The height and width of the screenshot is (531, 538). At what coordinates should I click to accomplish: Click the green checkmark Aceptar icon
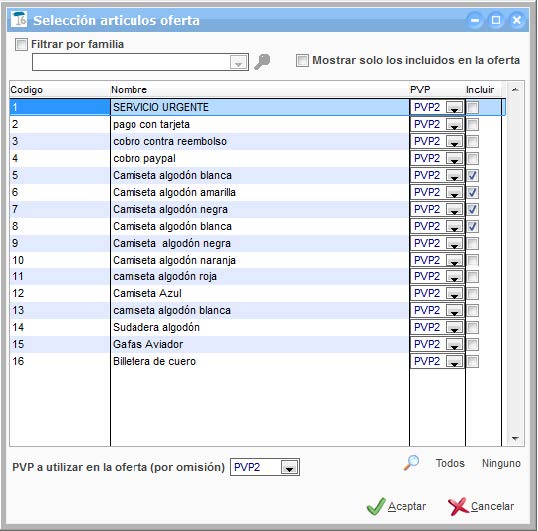tap(376, 506)
